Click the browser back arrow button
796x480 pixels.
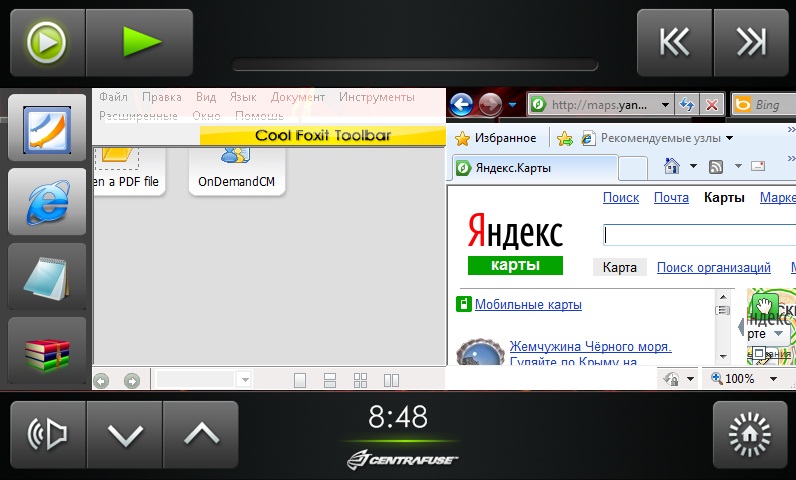(x=461, y=104)
